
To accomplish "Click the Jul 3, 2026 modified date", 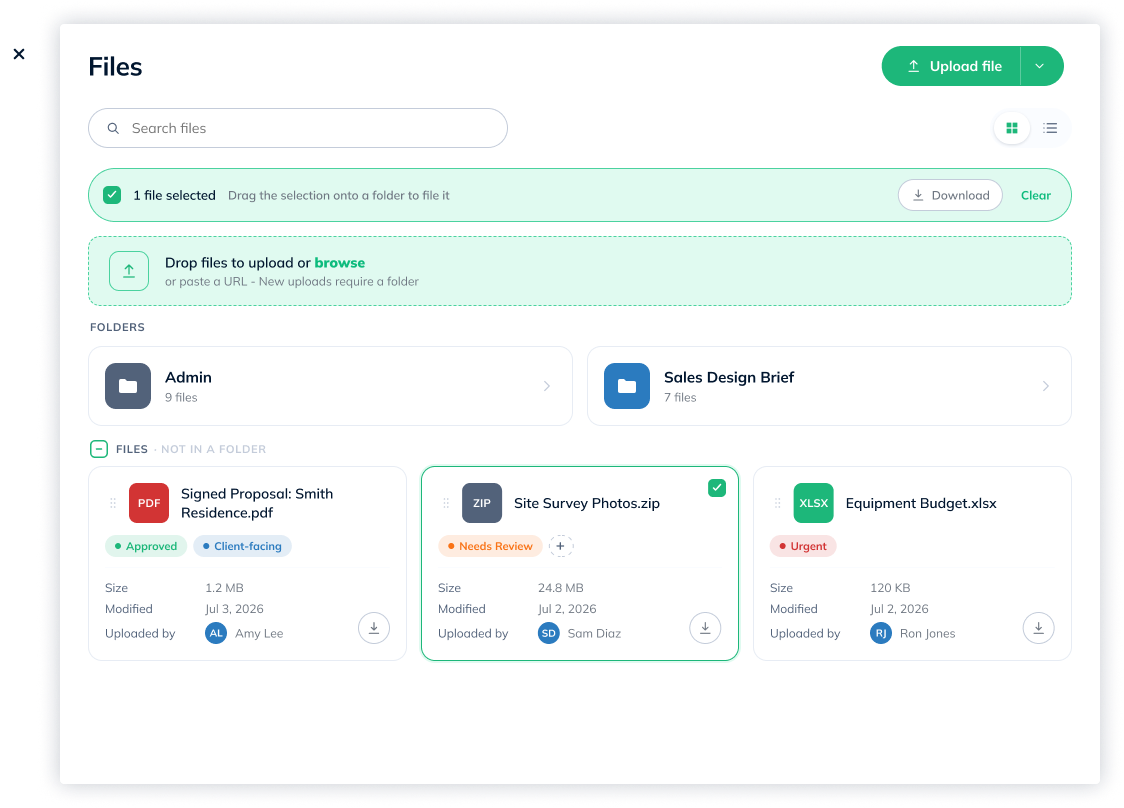I will click(x=234, y=609).
